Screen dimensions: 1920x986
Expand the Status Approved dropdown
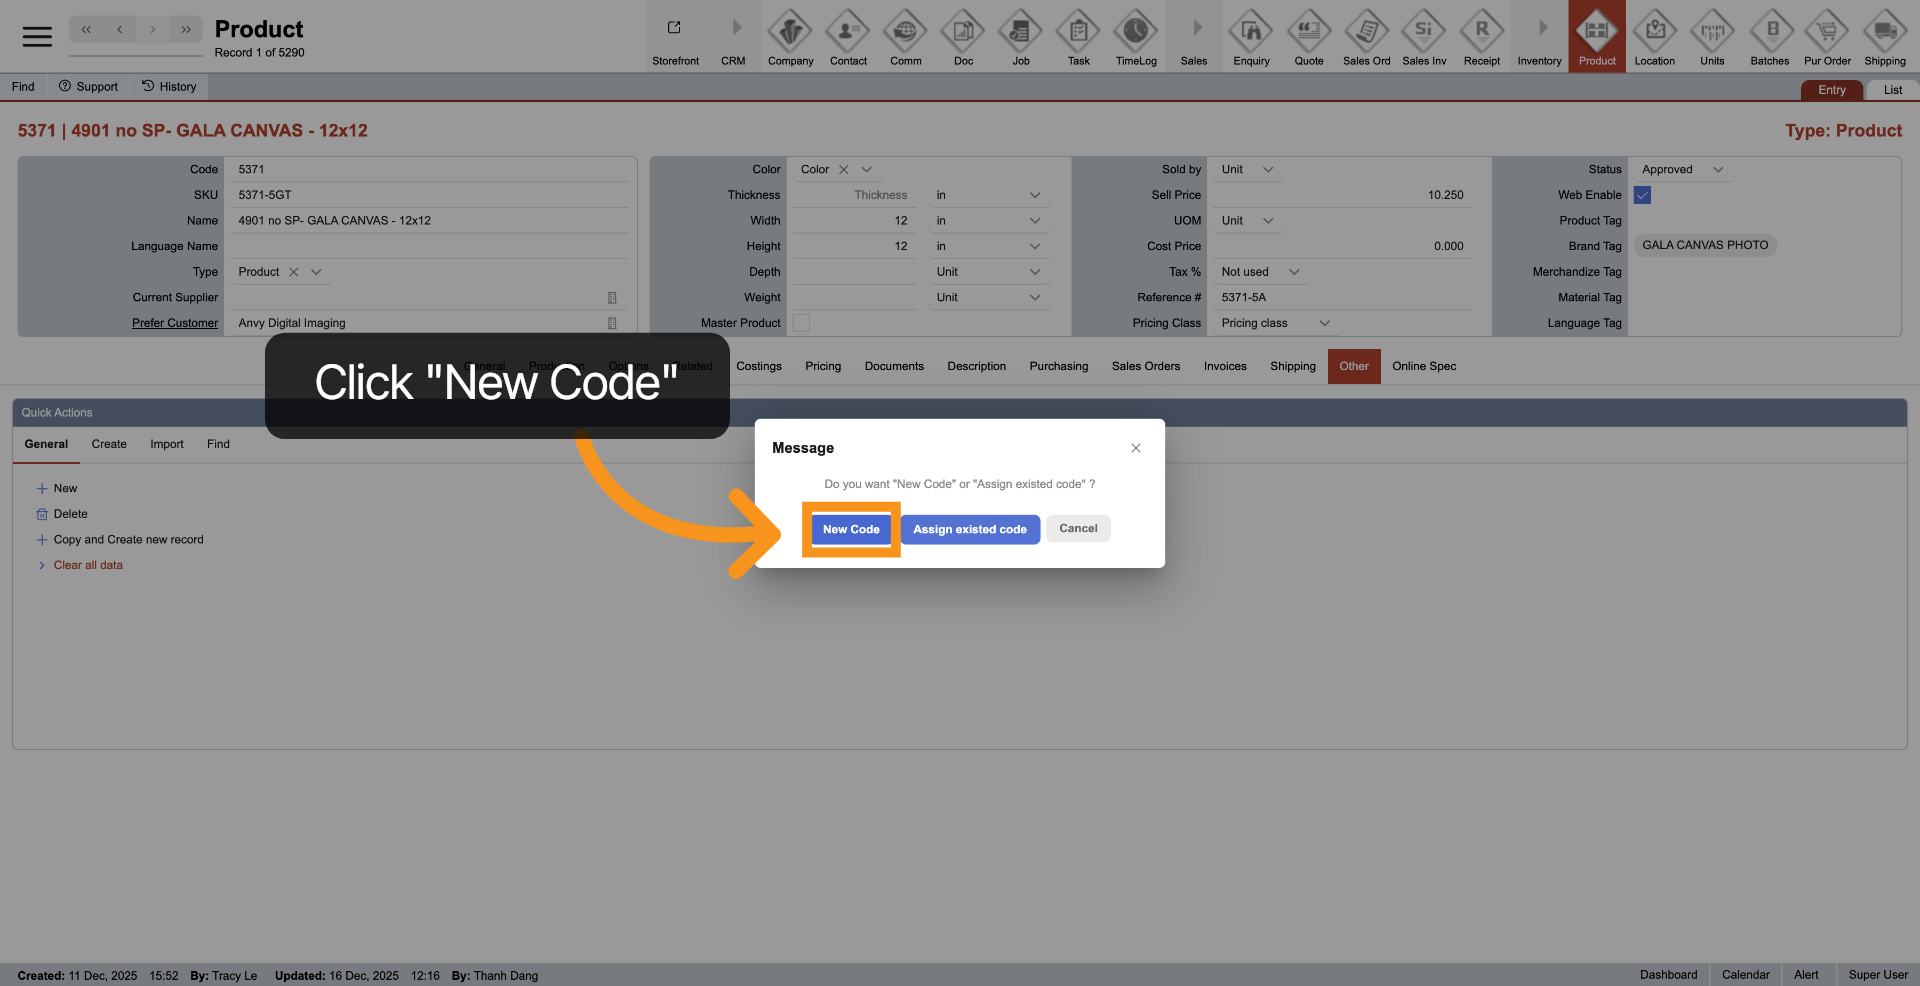[1717, 170]
